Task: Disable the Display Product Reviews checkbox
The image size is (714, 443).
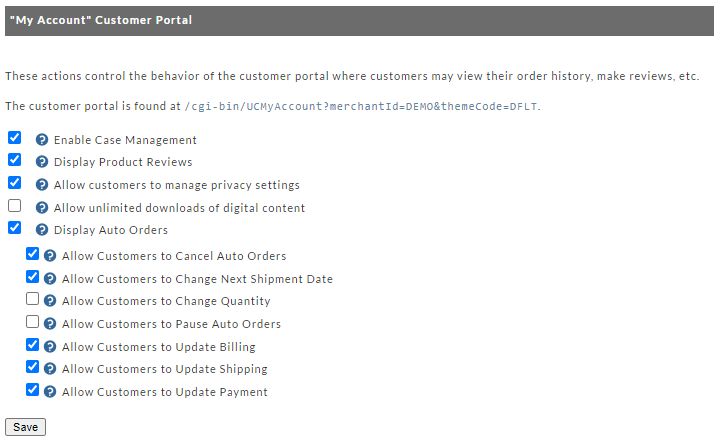Action: point(15,160)
